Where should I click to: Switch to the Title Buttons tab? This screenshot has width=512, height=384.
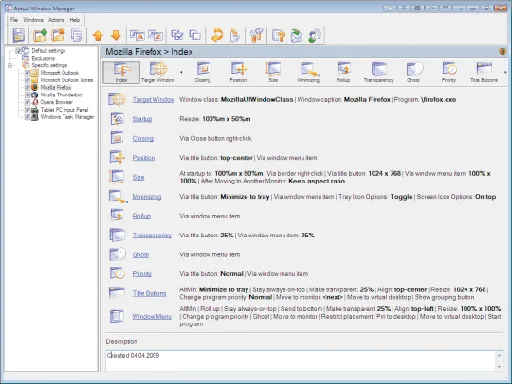(484, 72)
